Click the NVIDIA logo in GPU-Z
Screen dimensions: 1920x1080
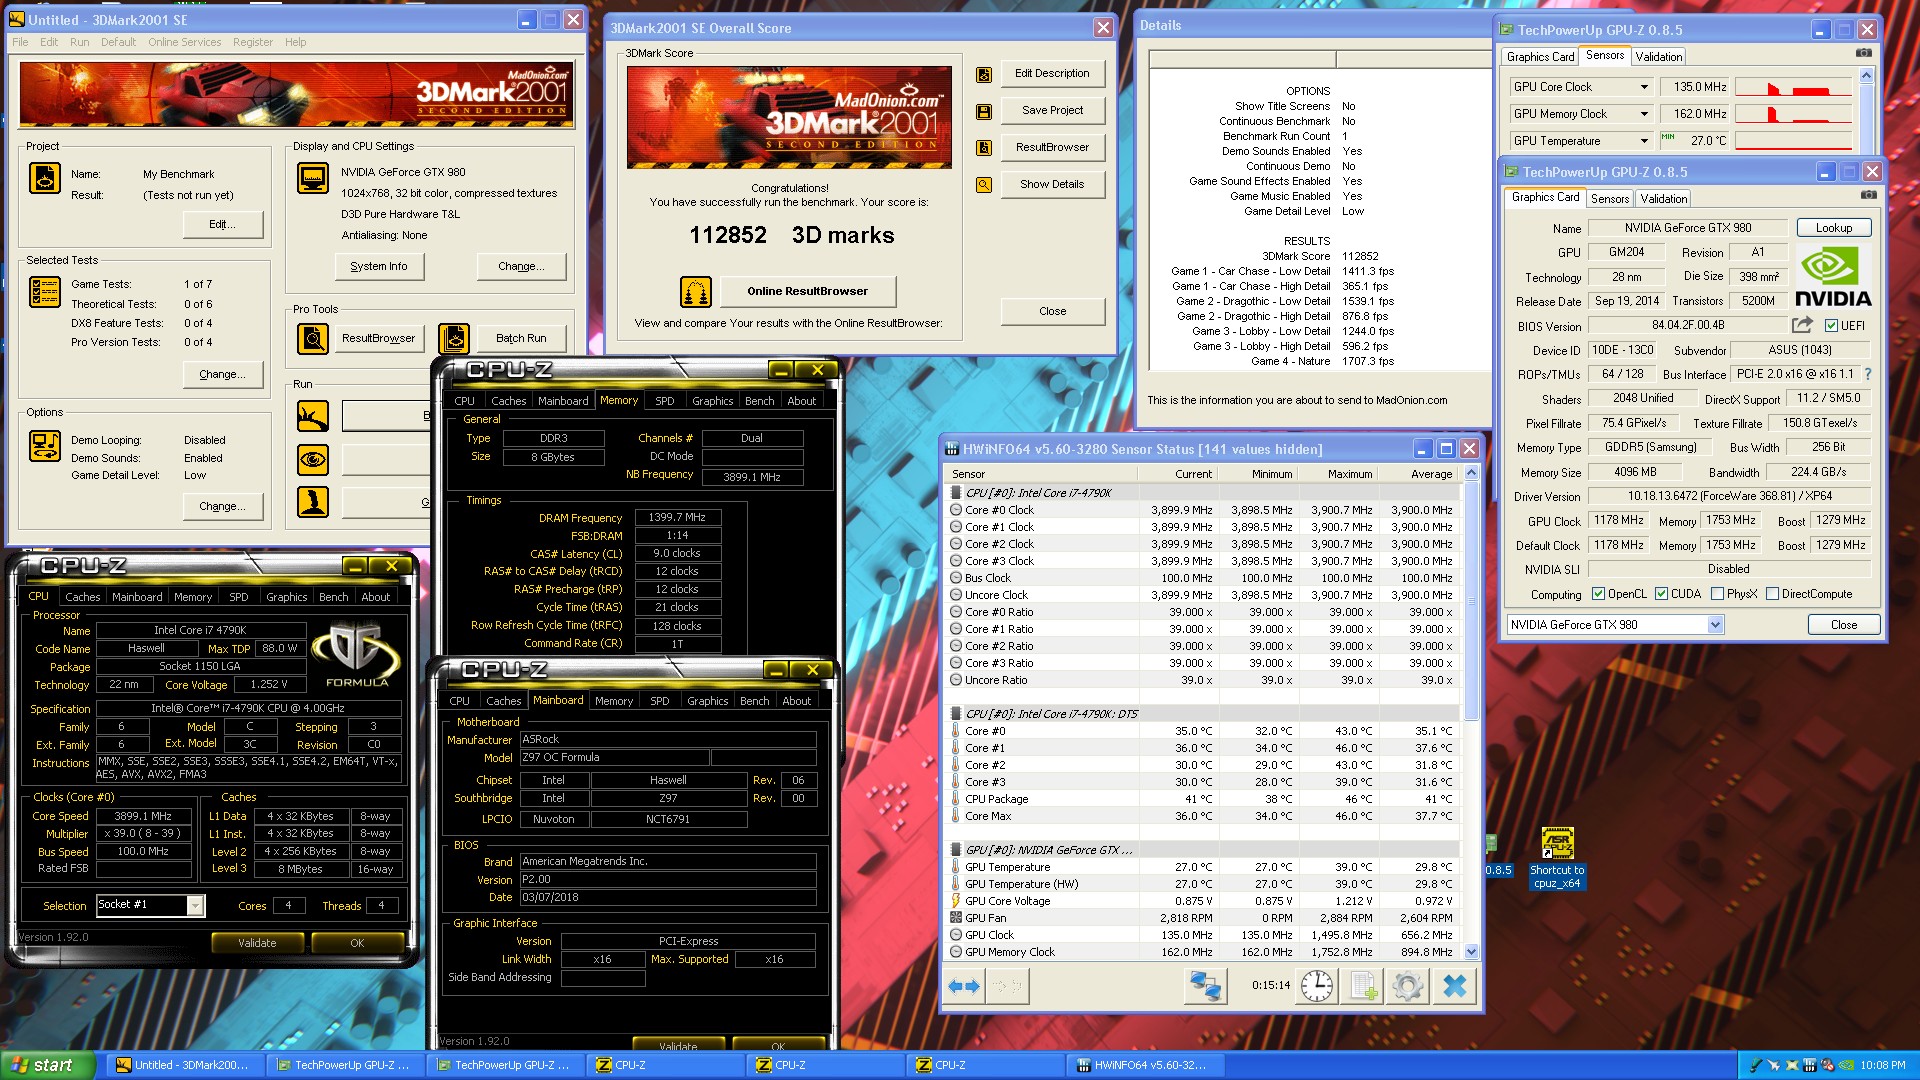[1832, 277]
